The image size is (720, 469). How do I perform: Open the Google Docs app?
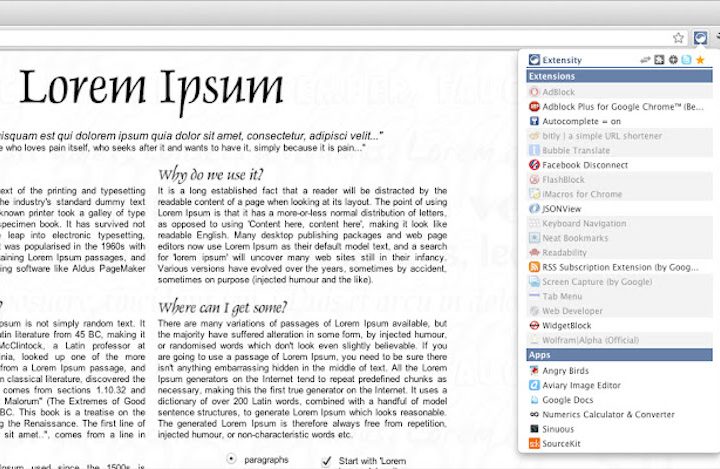coord(619,400)
